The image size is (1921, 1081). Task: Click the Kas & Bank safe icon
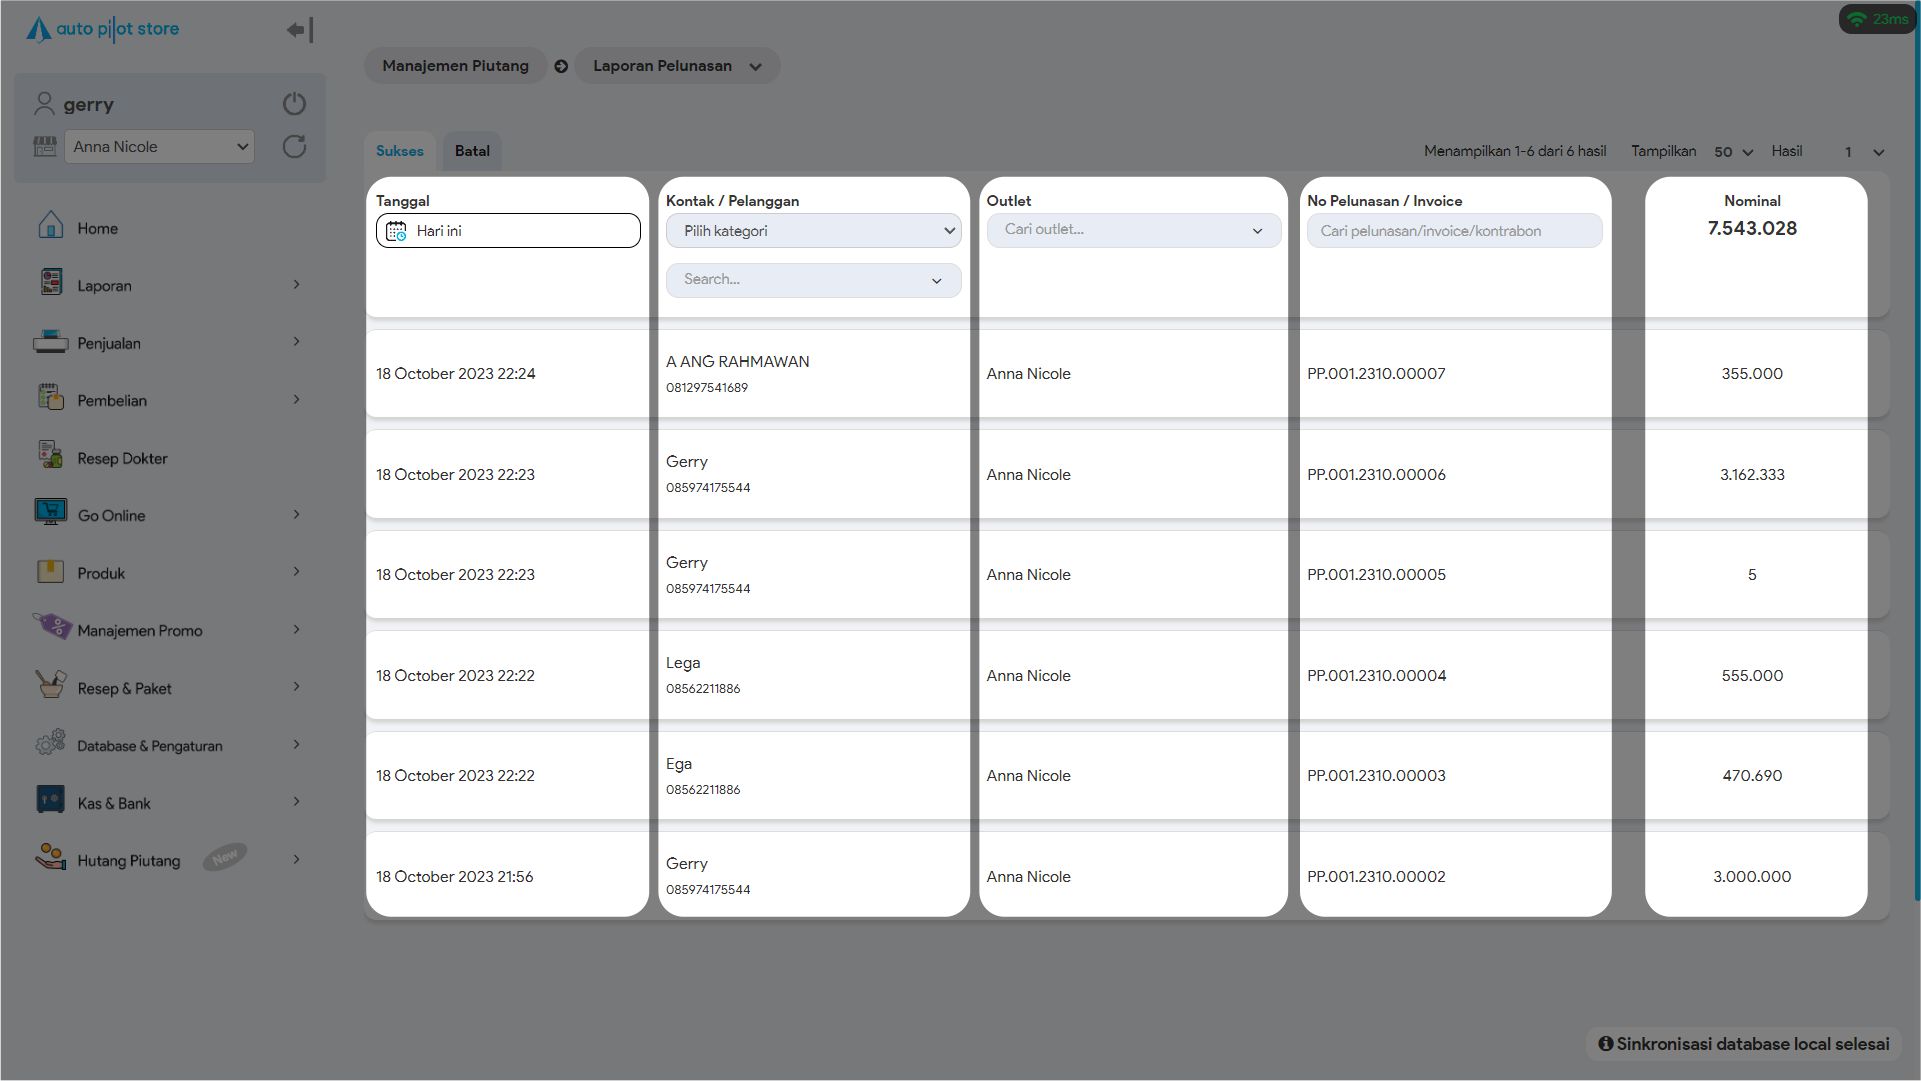[50, 800]
